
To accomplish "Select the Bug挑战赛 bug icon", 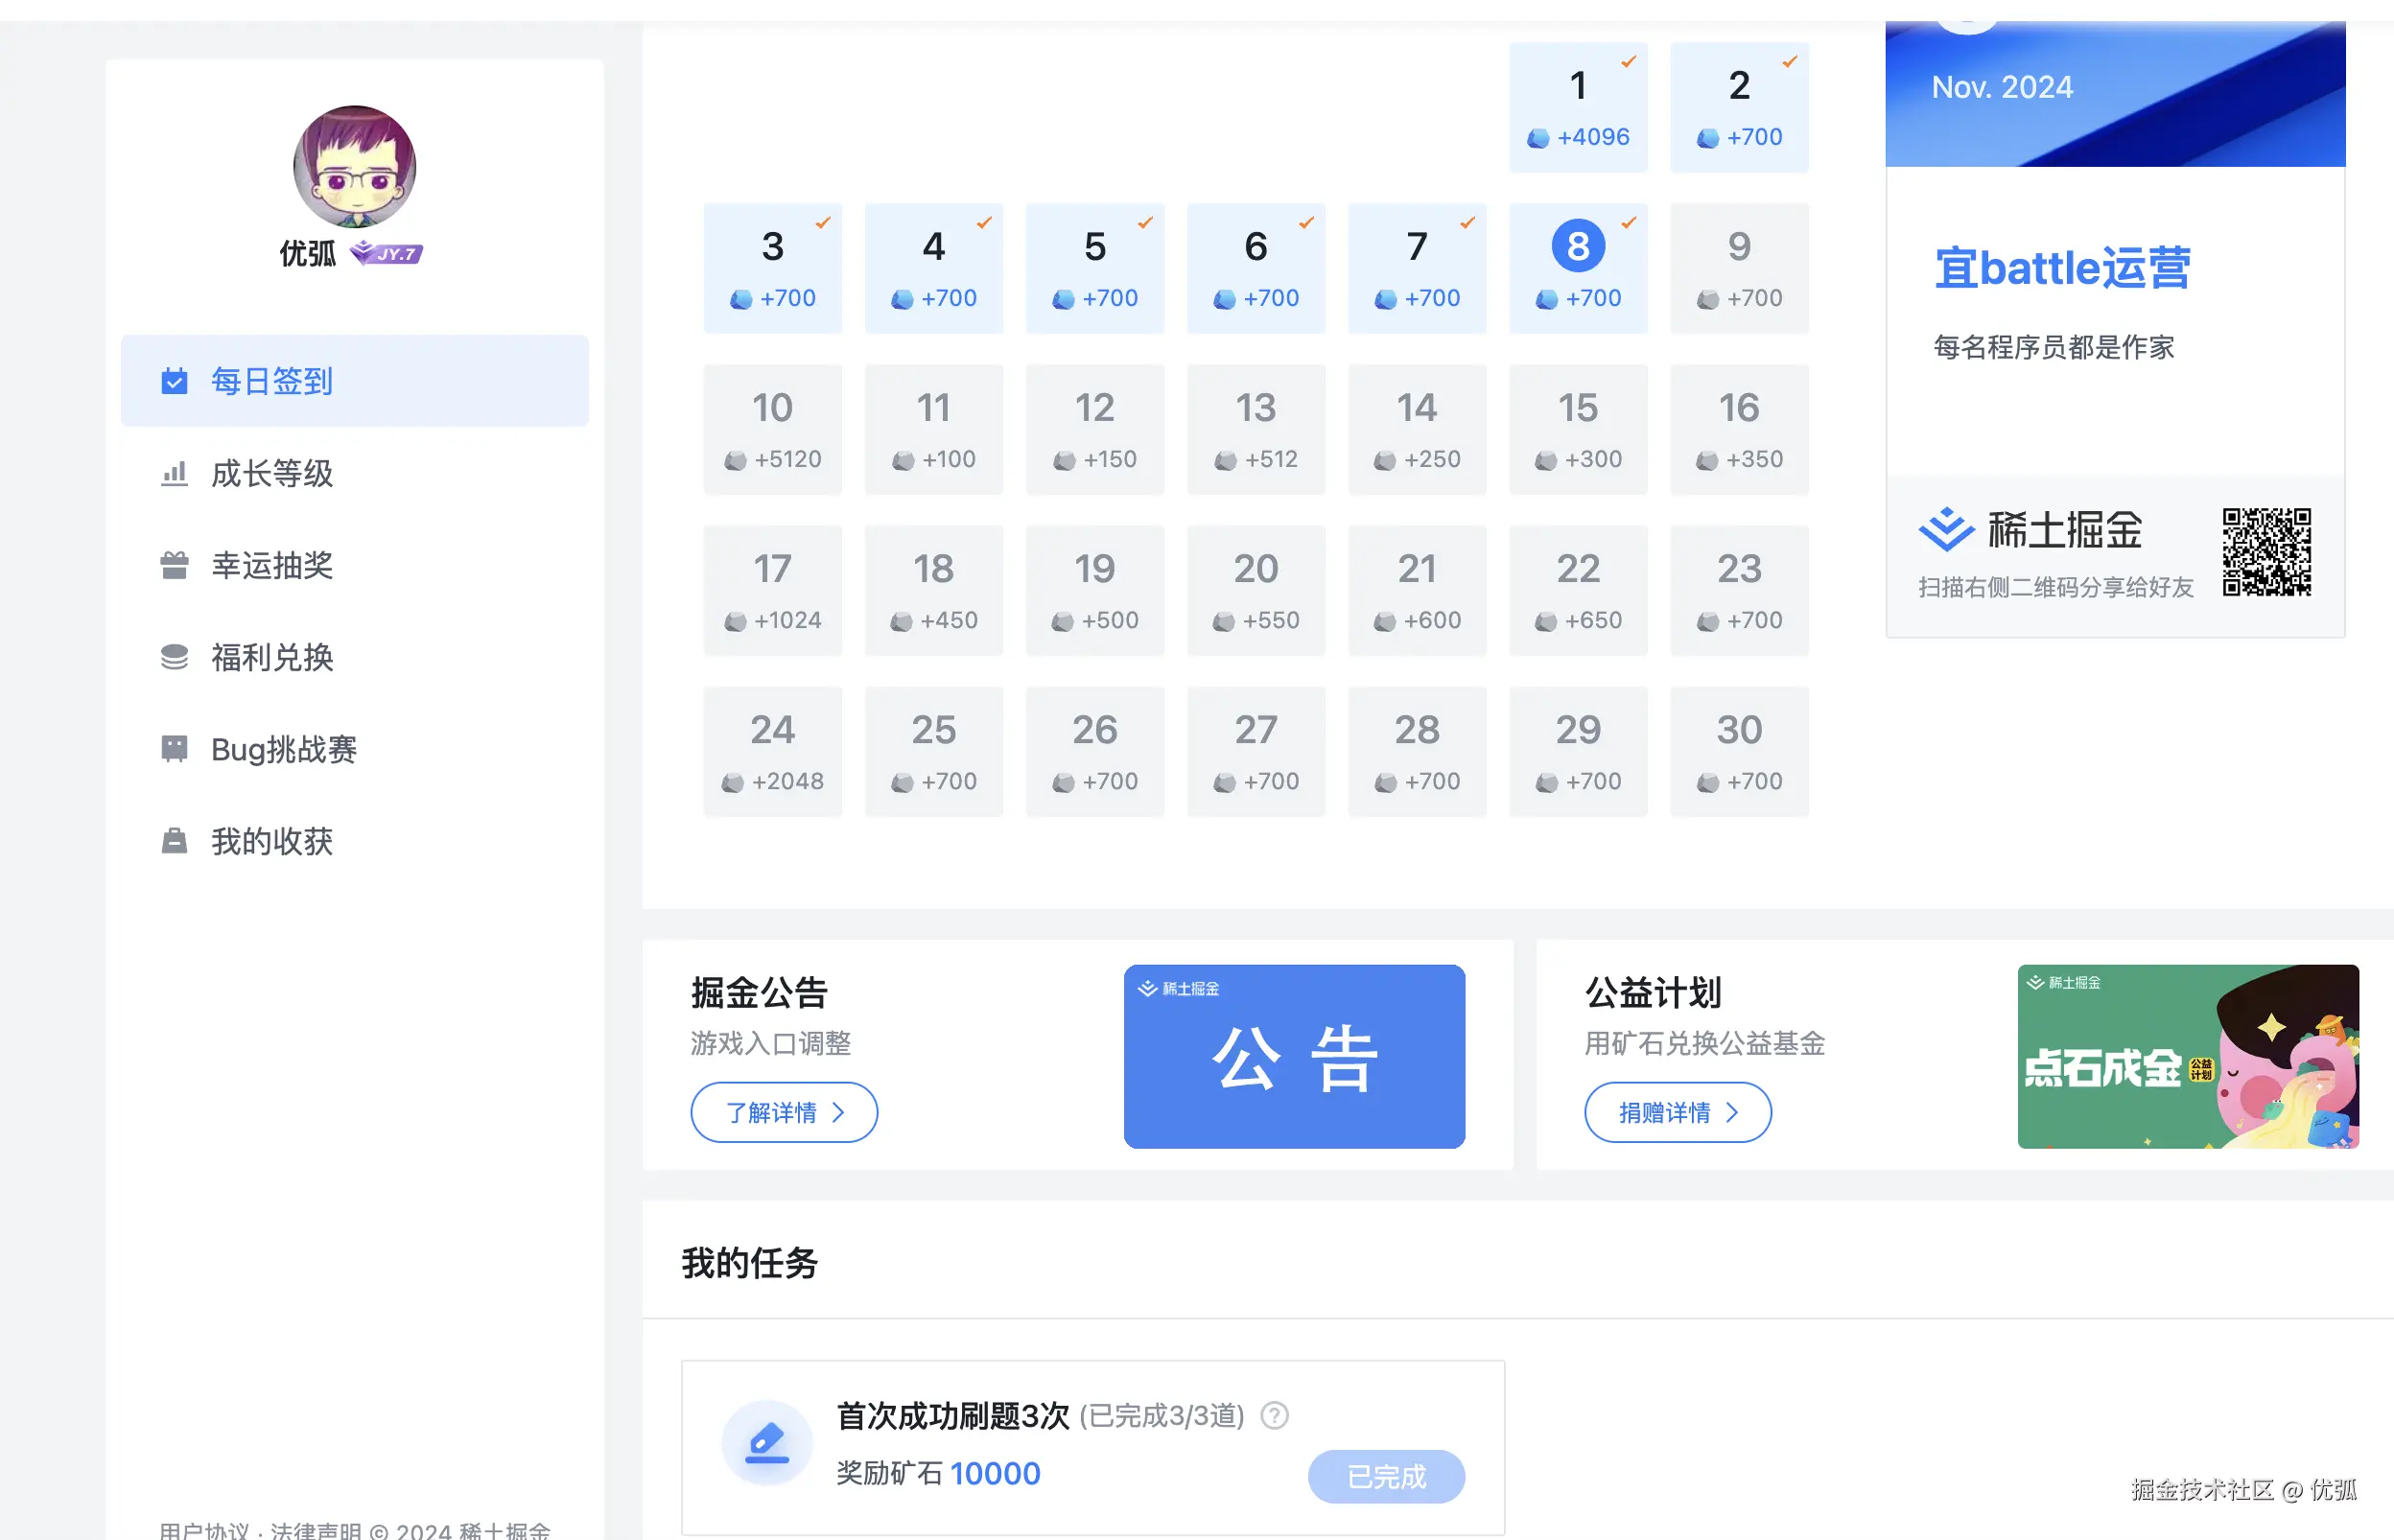I will (175, 749).
